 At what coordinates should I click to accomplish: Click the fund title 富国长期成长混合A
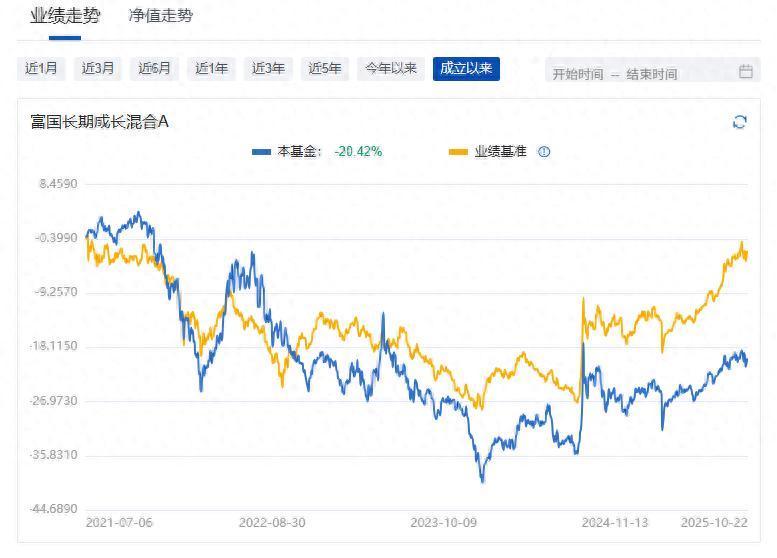click(x=99, y=122)
